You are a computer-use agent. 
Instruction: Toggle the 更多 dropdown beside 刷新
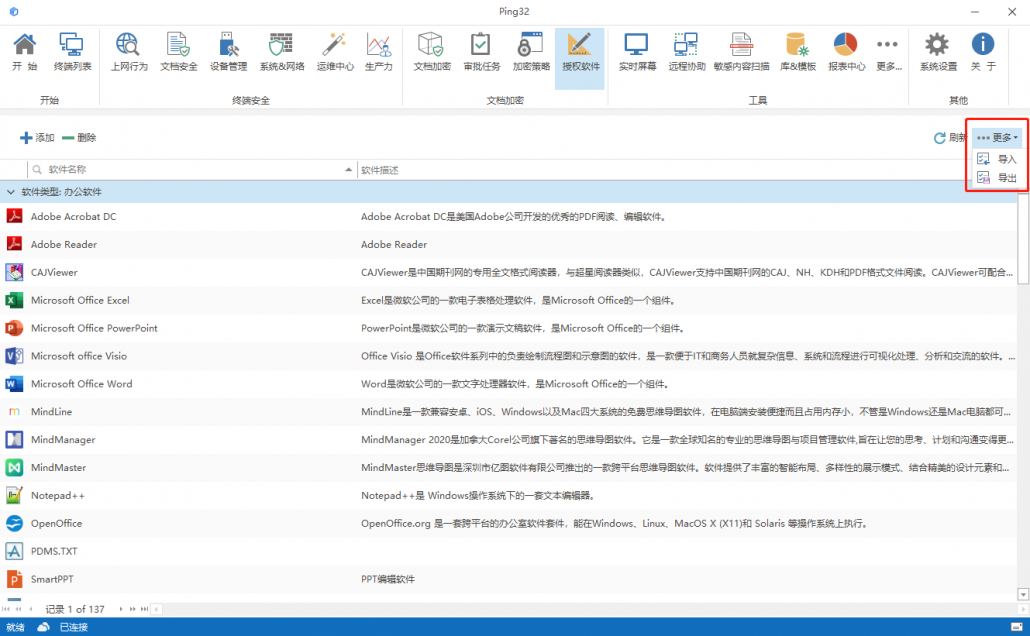(x=997, y=137)
